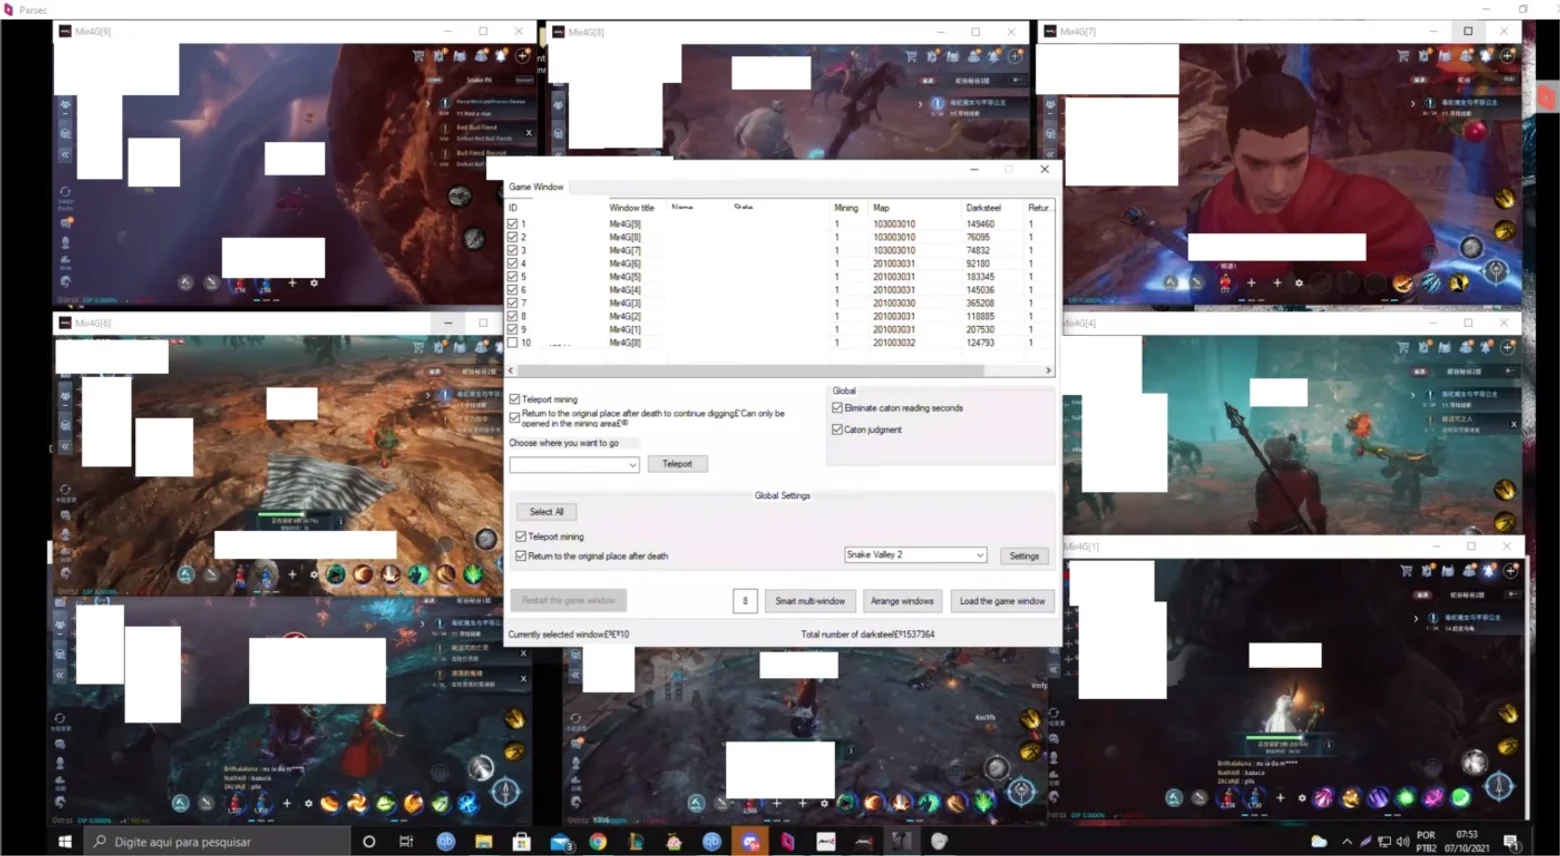Open the Mail app taskbar icon
1560x856 pixels.
(x=560, y=841)
